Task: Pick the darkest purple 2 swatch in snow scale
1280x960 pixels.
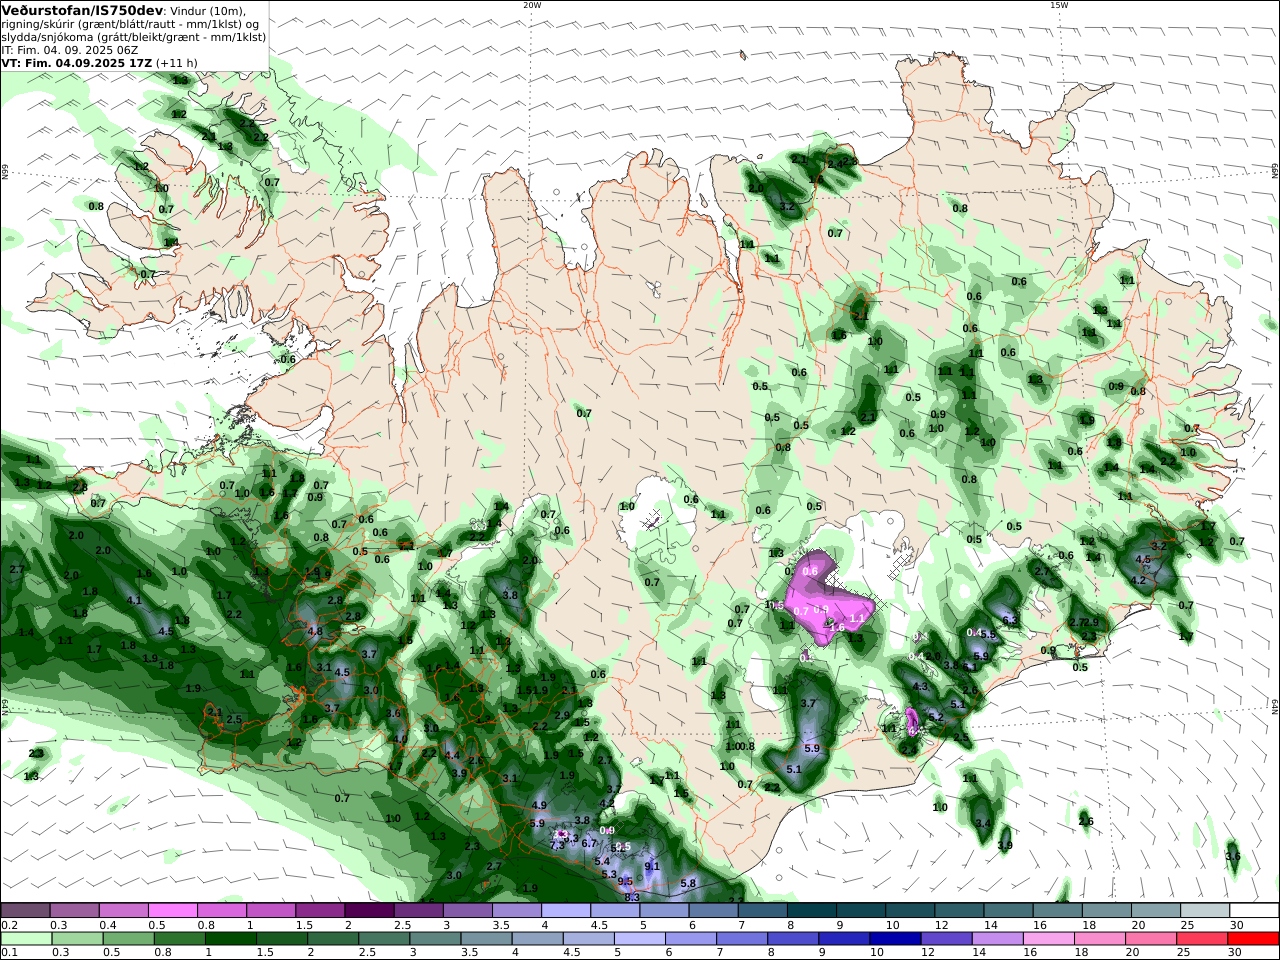Action: (x=368, y=910)
